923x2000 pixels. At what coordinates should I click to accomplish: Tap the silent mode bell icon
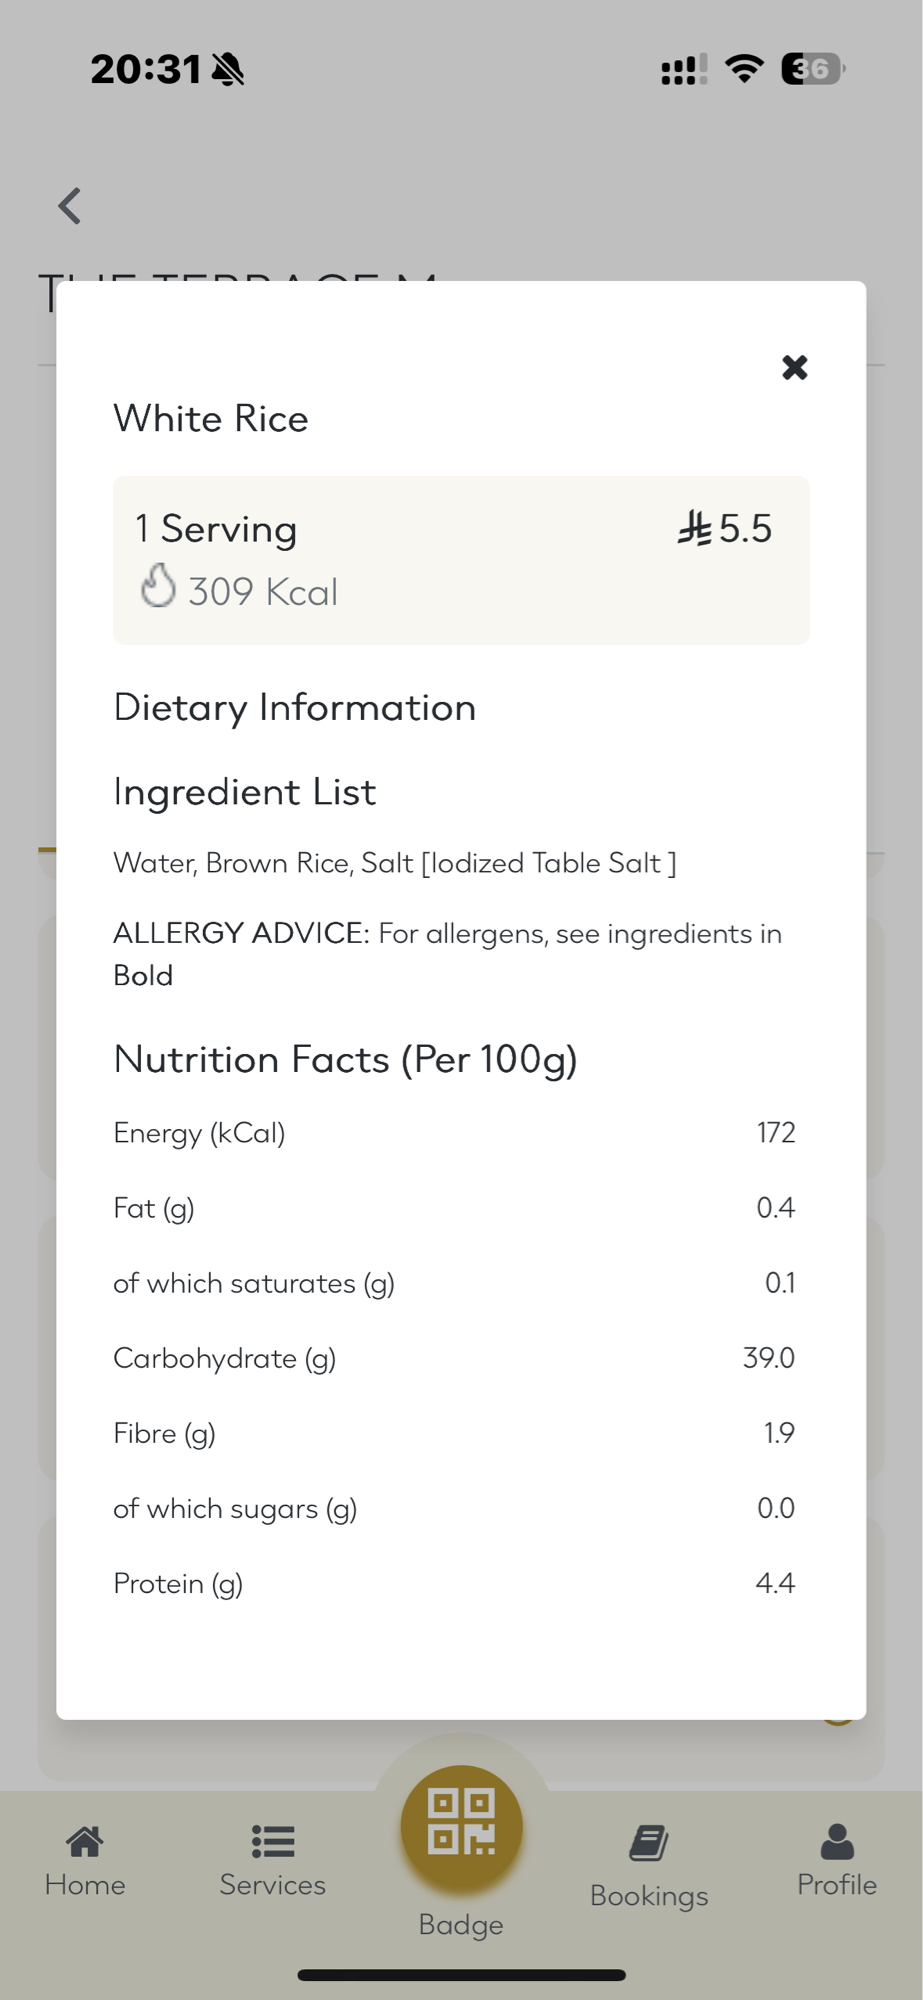click(x=229, y=70)
